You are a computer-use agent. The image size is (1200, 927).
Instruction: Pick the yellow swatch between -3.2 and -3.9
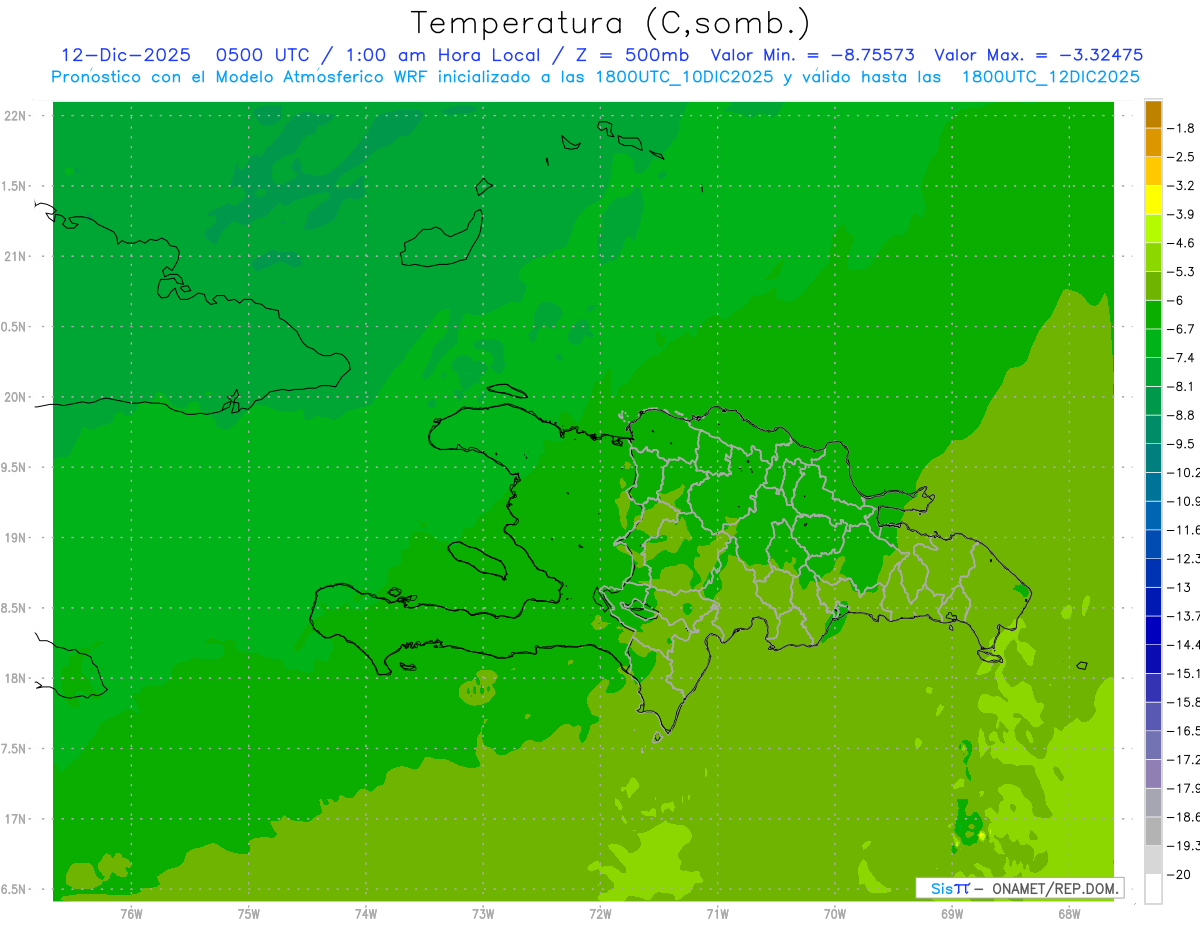1153,200
